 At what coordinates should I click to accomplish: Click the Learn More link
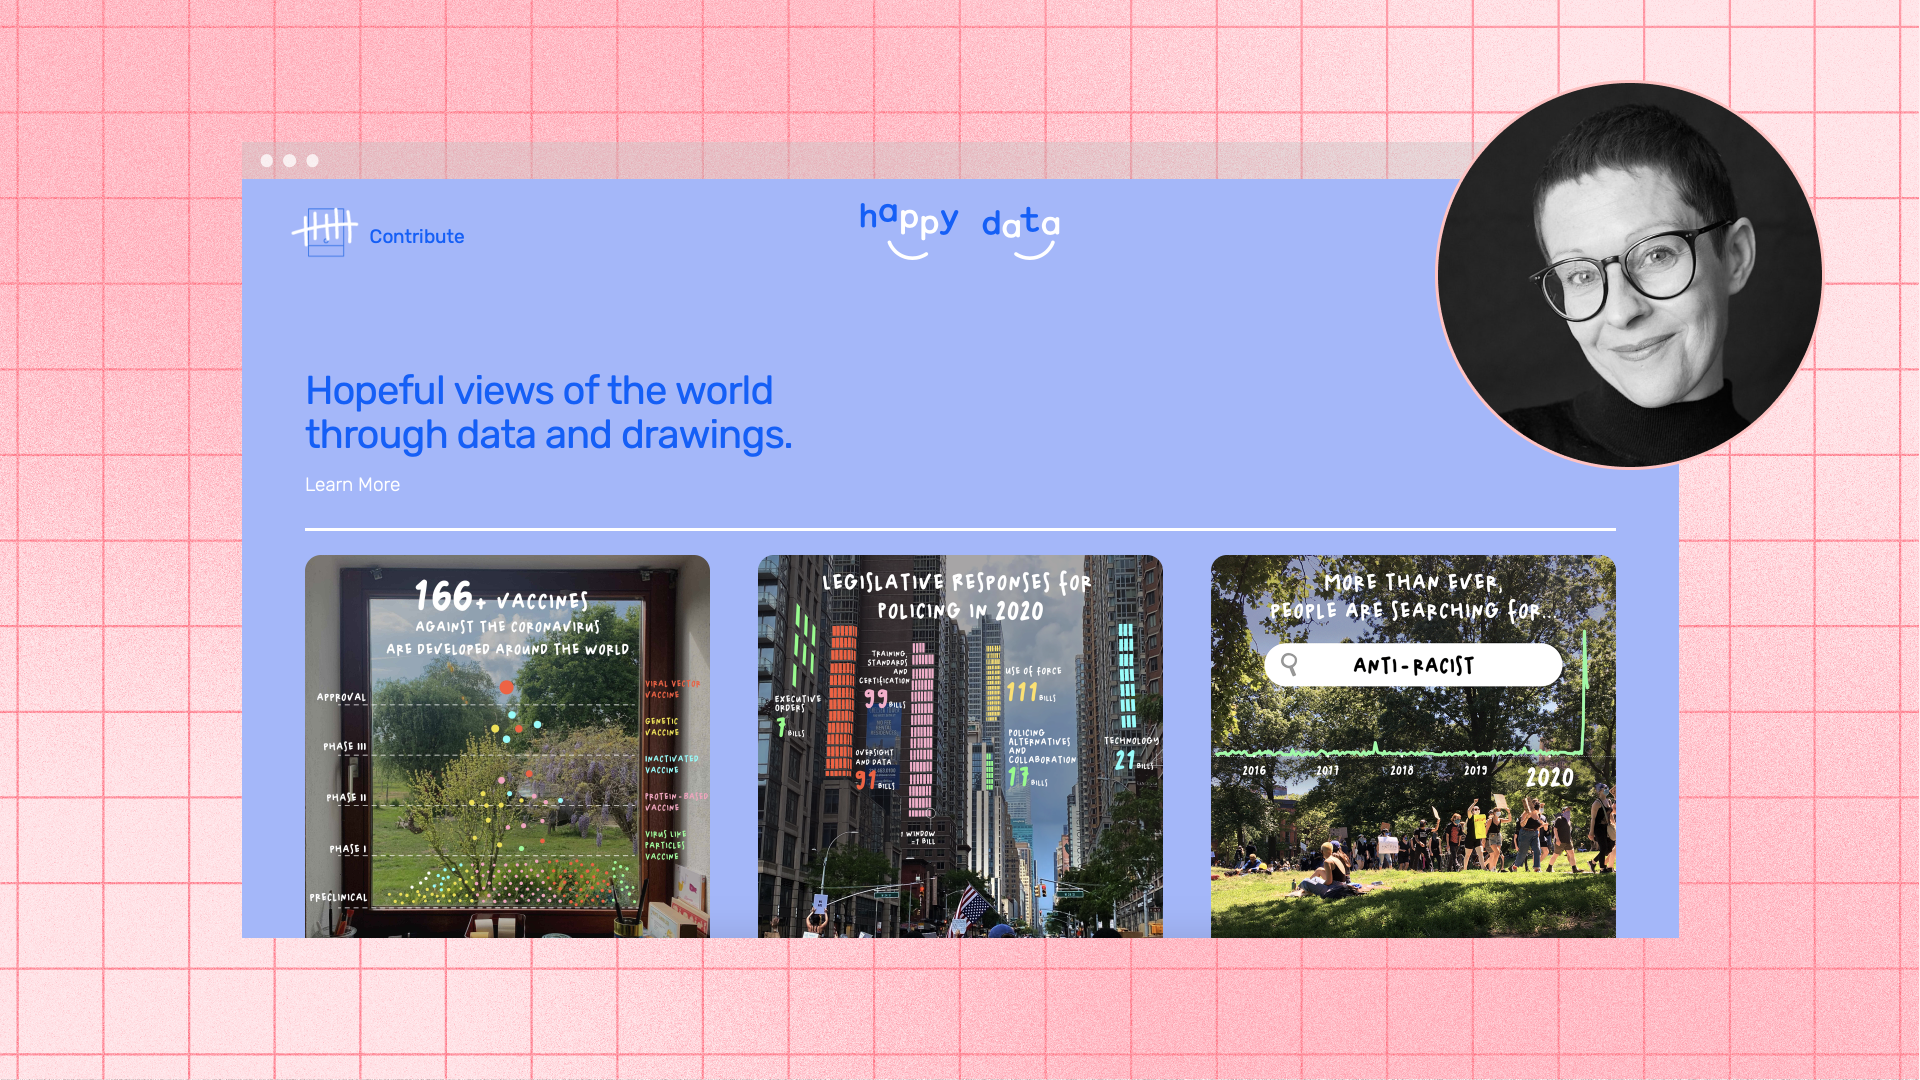(x=352, y=485)
